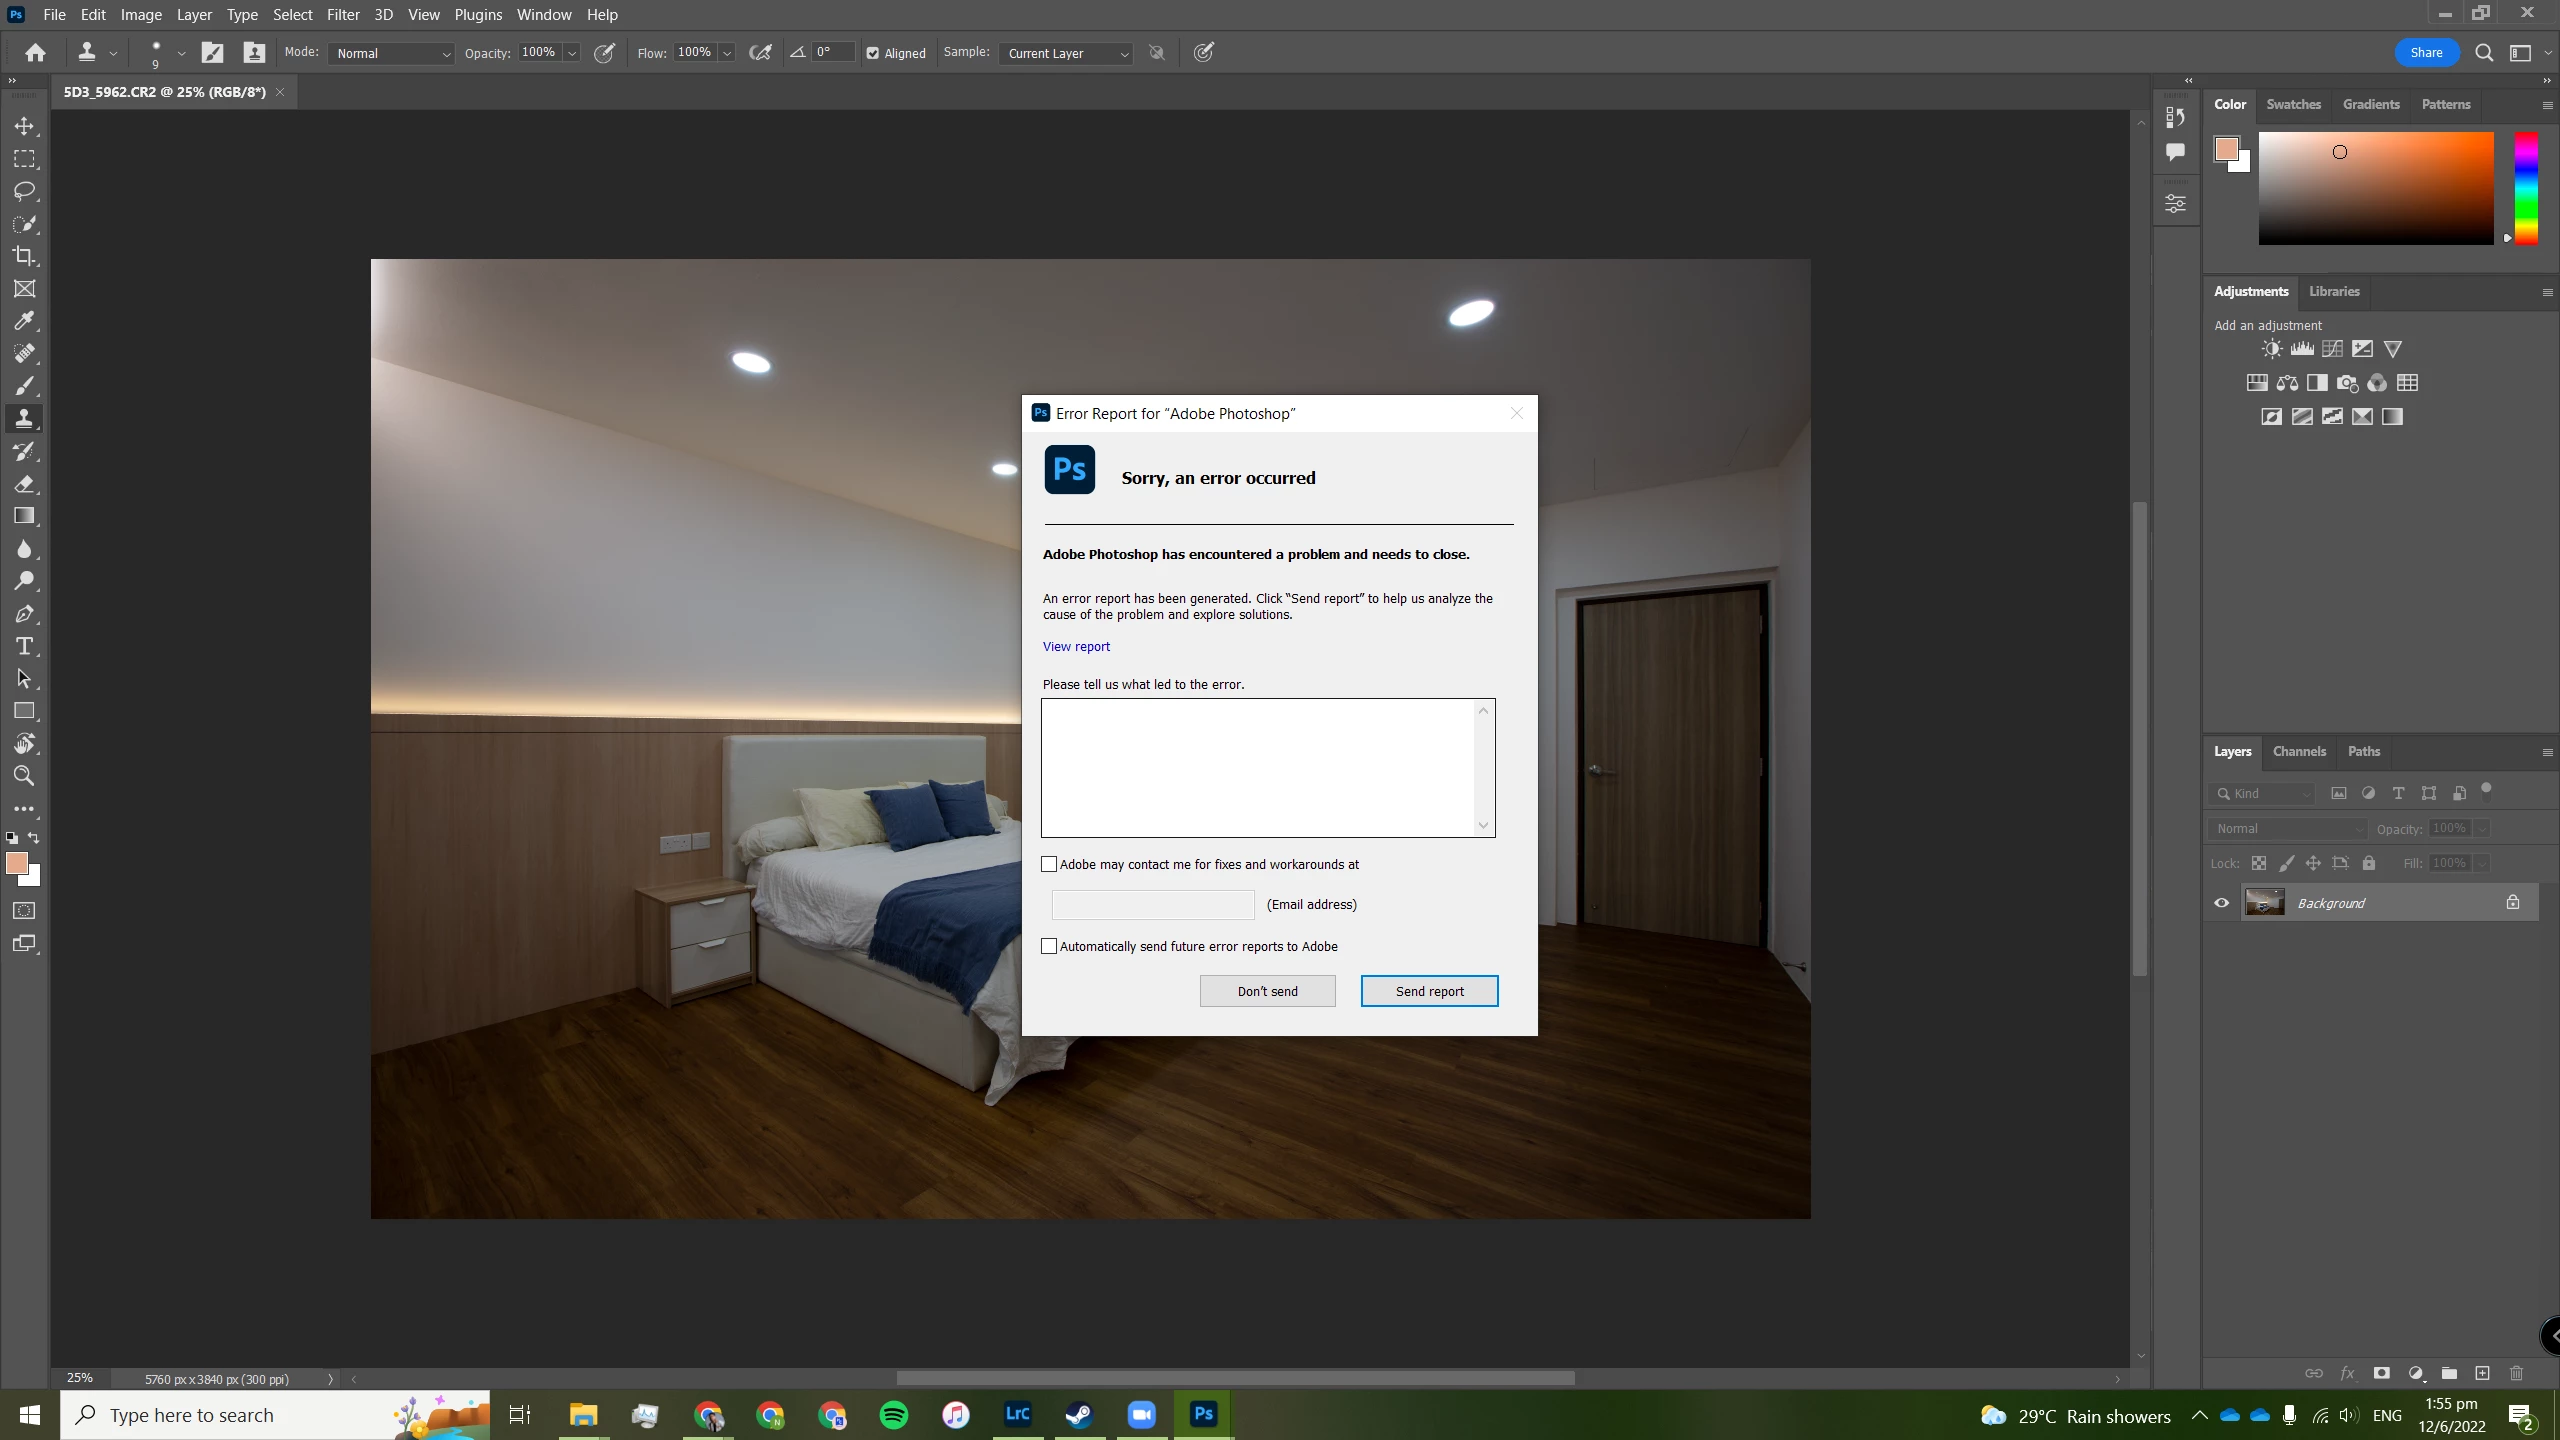This screenshot has height=1440, width=2560.
Task: Select the Pen tool
Action: pos(24,614)
